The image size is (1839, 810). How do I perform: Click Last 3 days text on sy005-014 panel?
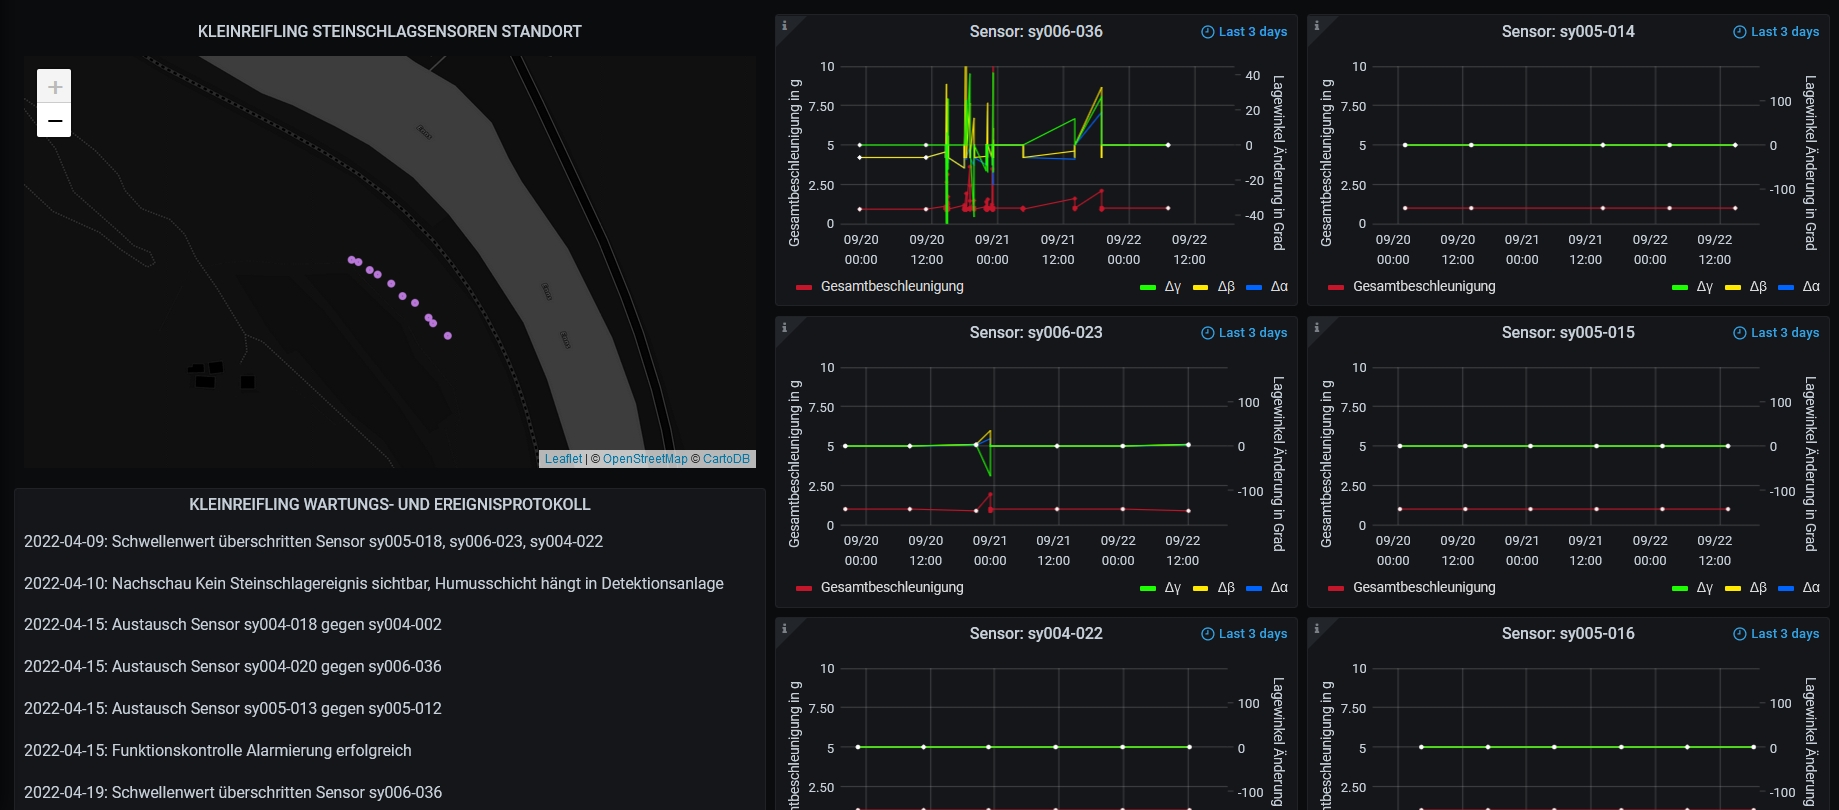click(x=1785, y=32)
